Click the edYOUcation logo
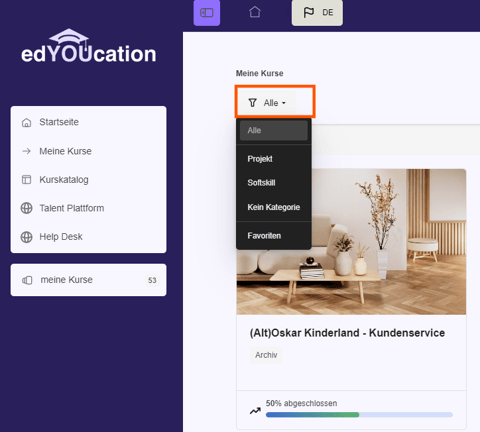 click(x=88, y=46)
